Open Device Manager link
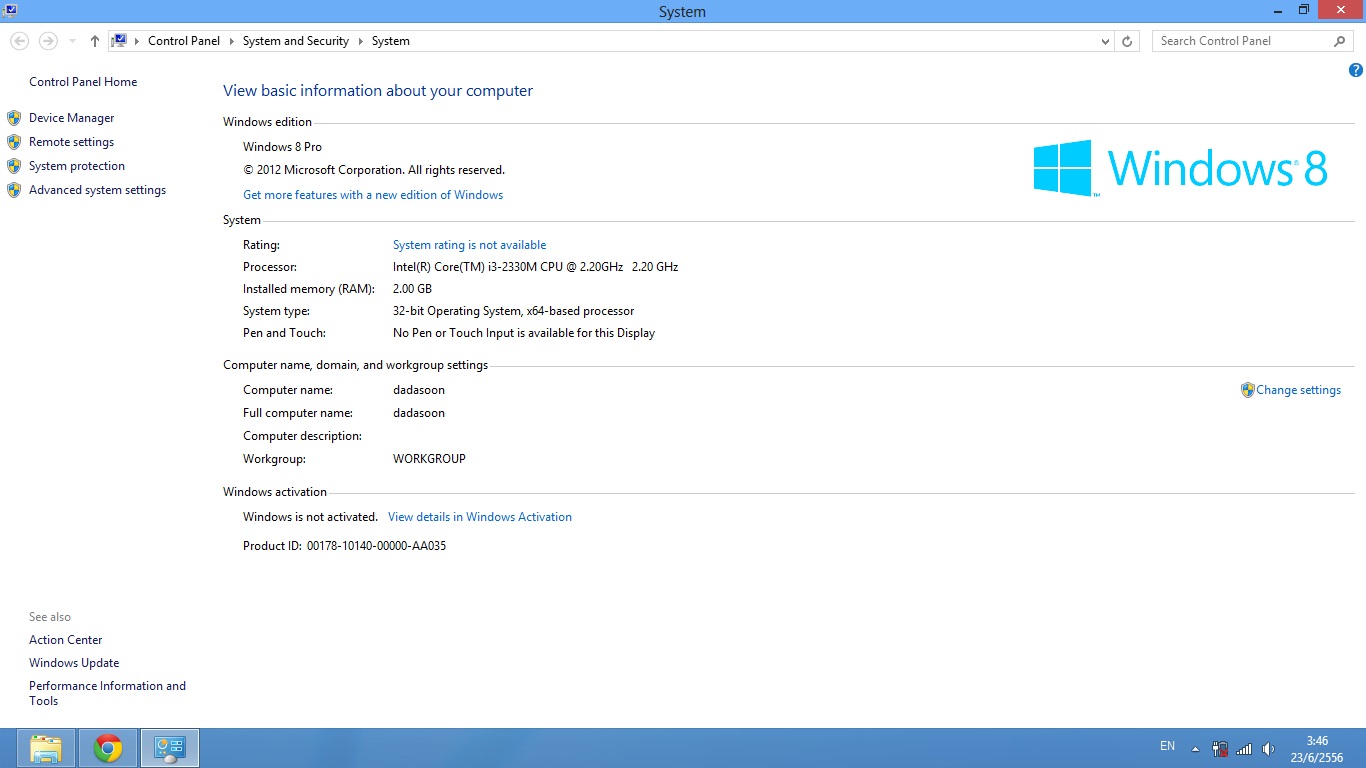This screenshot has height=768, width=1366. coord(72,118)
